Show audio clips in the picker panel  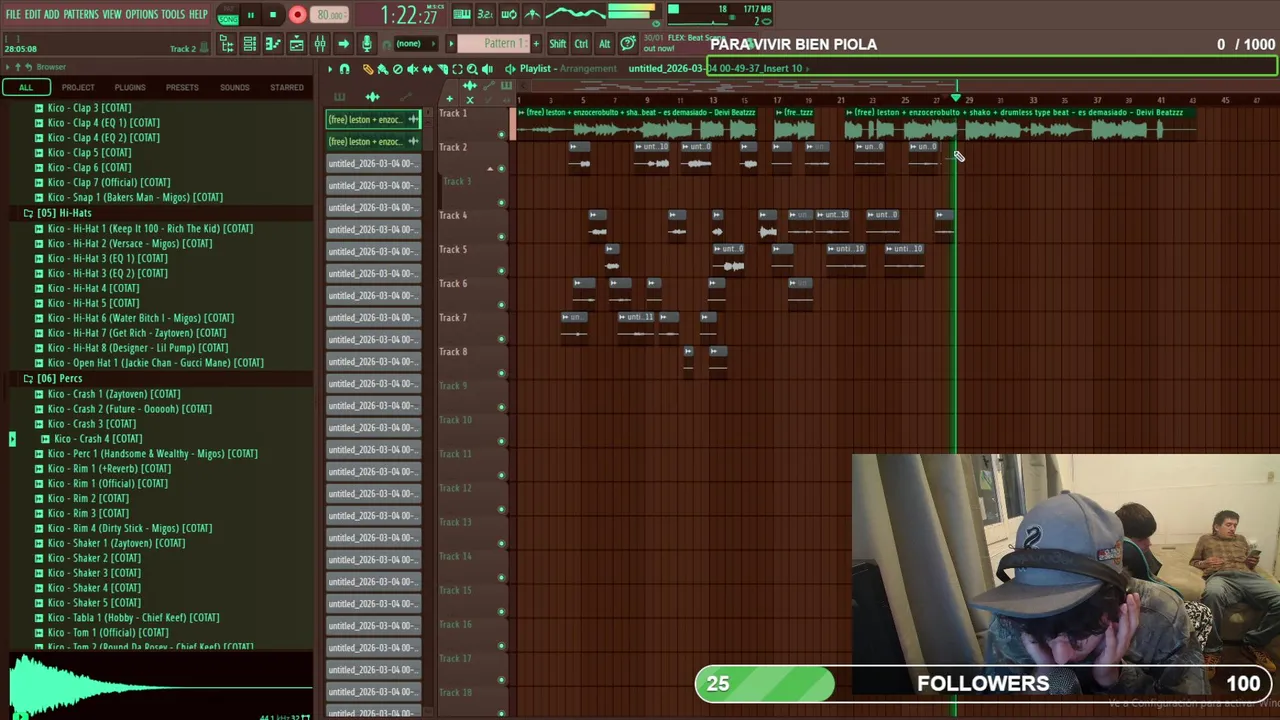[372, 97]
